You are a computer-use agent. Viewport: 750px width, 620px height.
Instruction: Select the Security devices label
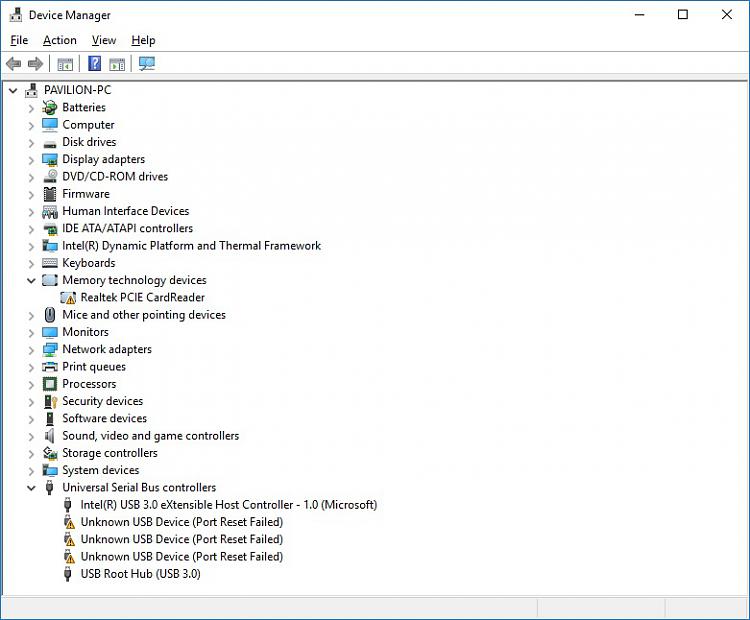(x=102, y=401)
